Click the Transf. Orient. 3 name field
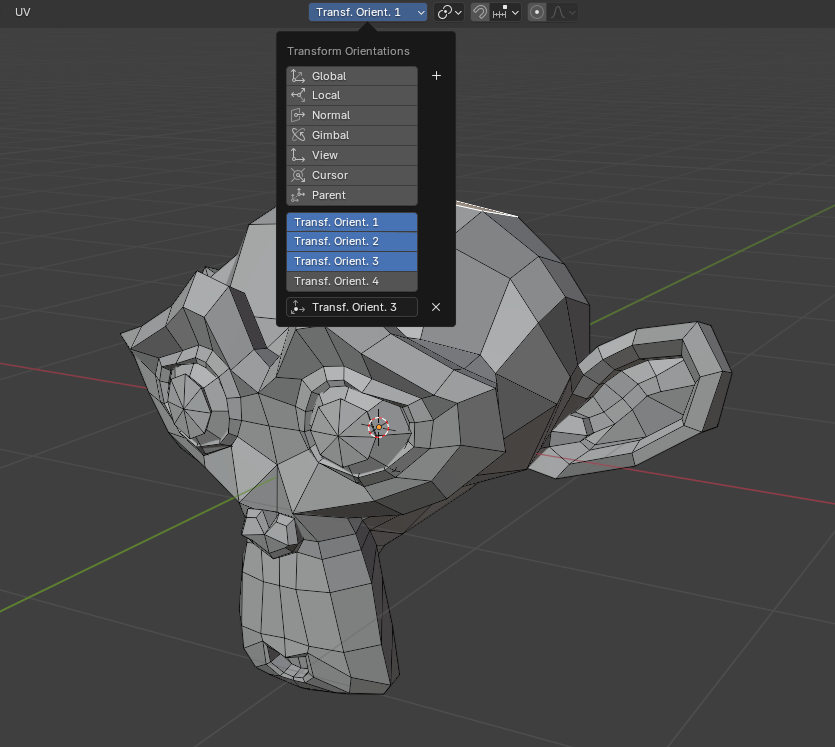 352,307
